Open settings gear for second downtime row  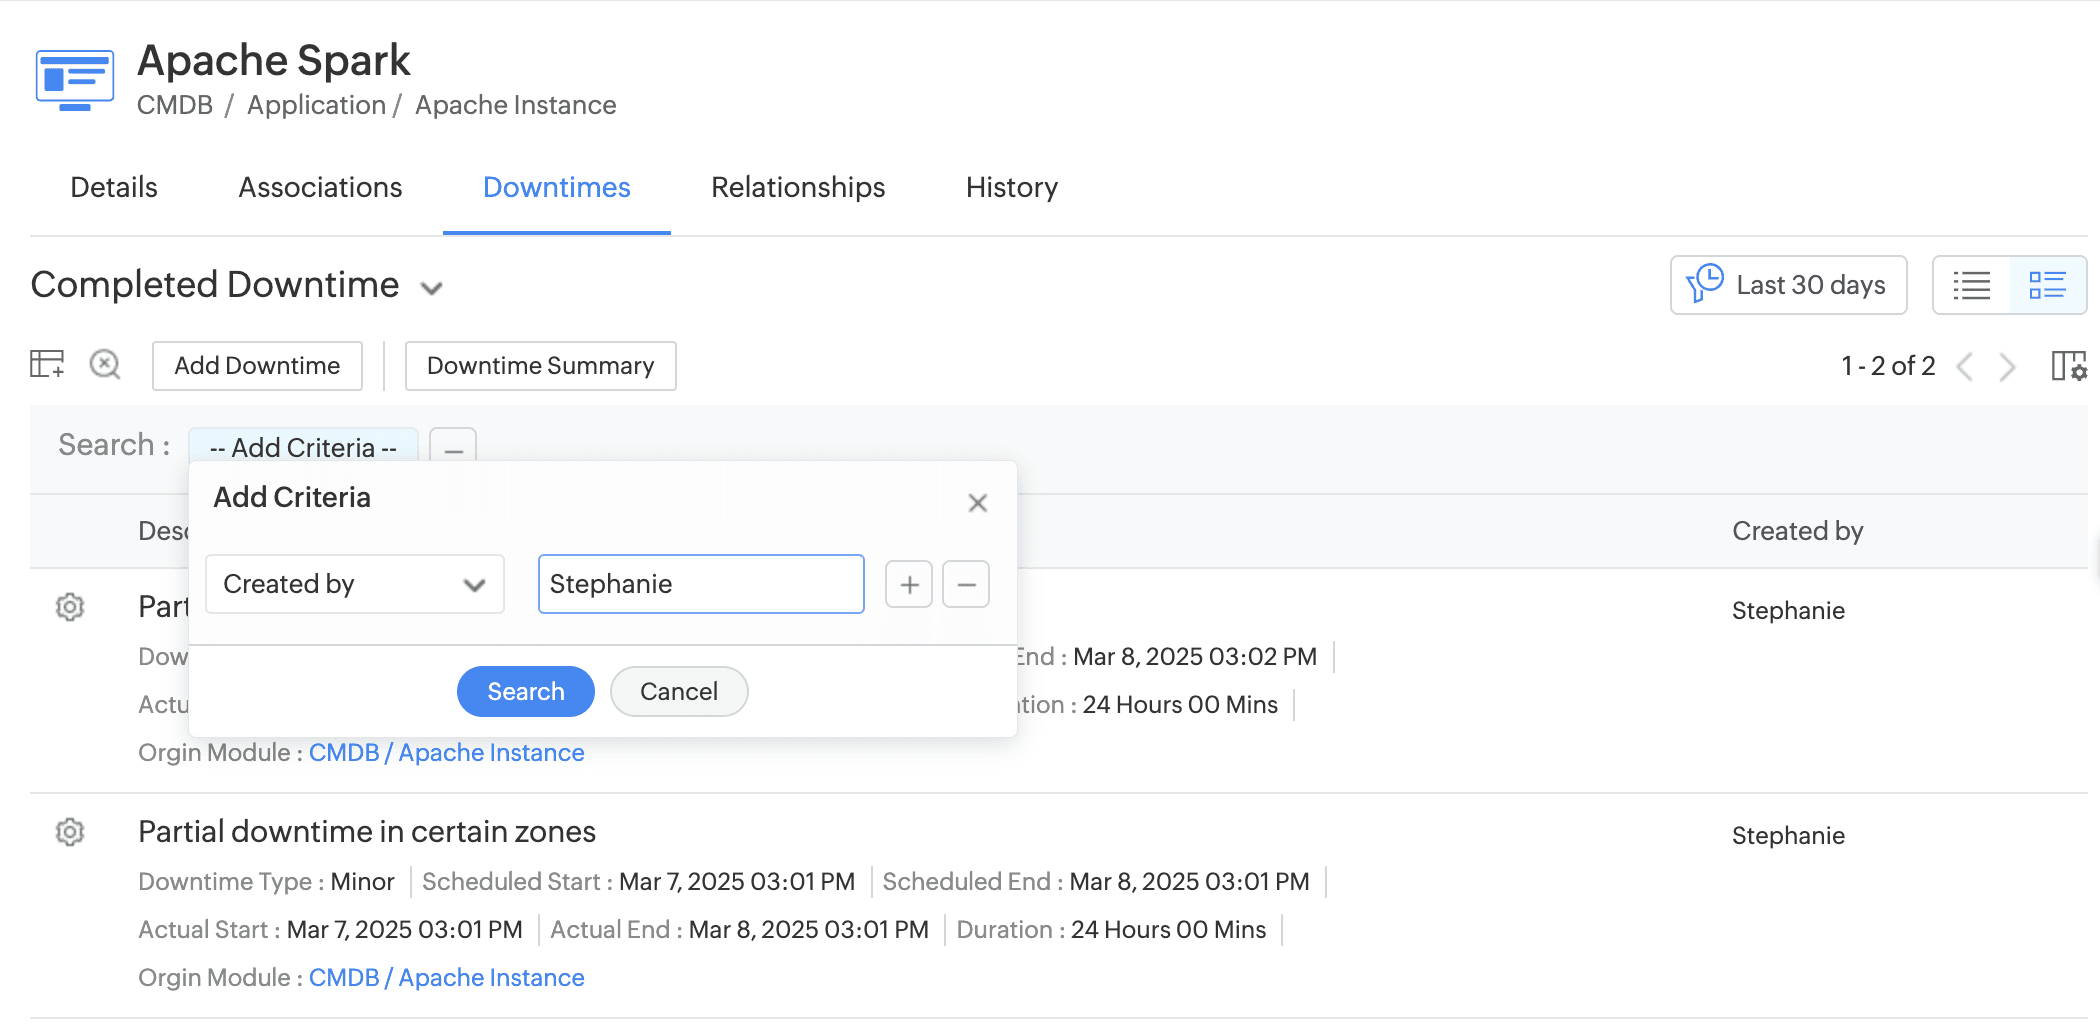pos(70,832)
